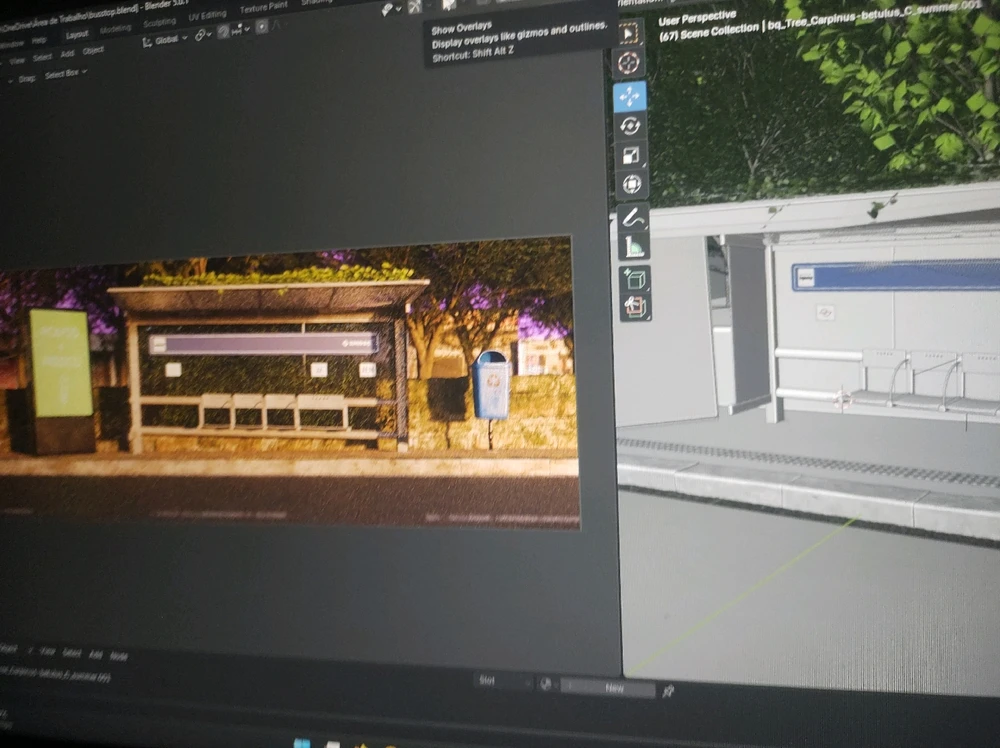Viewport: 1000px width, 748px height.
Task: Activate the Select Box tool icon
Action: [629, 34]
